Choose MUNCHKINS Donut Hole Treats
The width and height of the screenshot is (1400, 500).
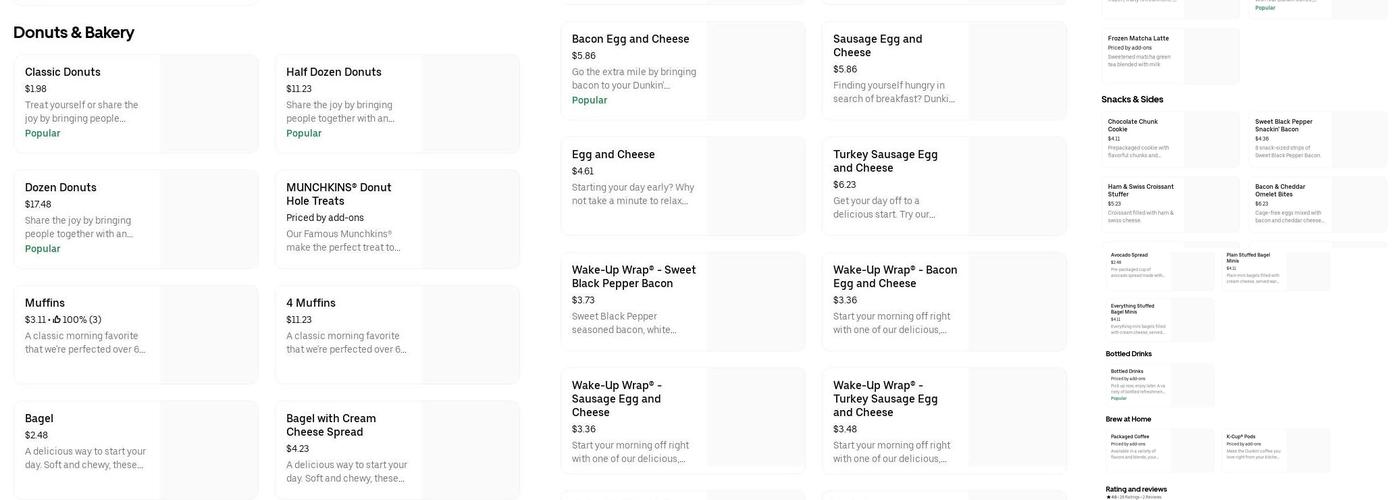(x=338, y=194)
